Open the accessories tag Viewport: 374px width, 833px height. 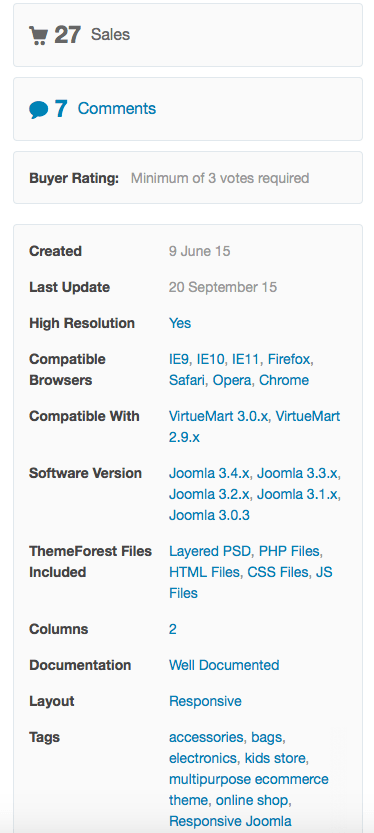click(x=206, y=737)
